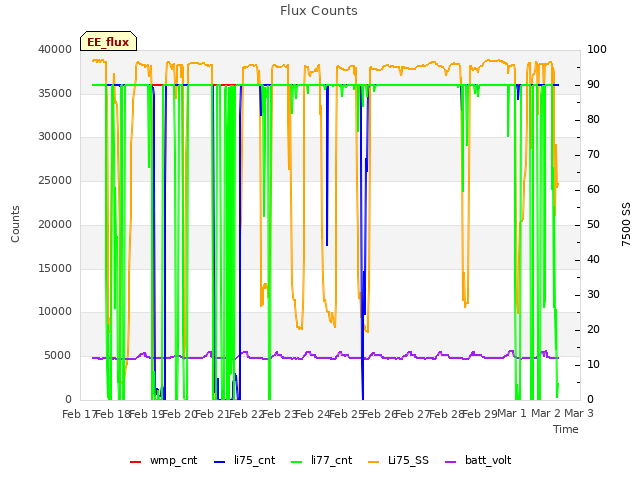640x480 pixels.
Task: Click the orange Li75_SS legend swatch
Action: 373,462
